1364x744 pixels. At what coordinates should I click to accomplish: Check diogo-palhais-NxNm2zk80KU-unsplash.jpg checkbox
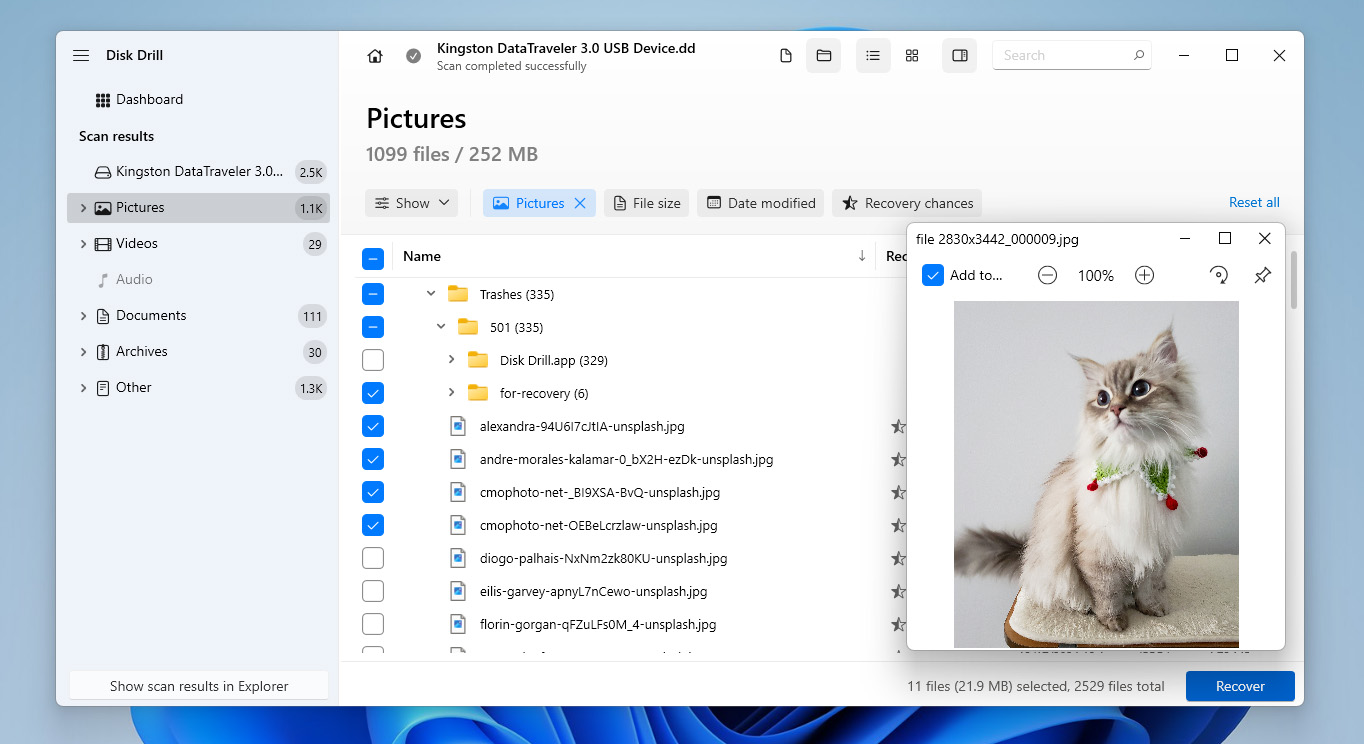point(373,558)
